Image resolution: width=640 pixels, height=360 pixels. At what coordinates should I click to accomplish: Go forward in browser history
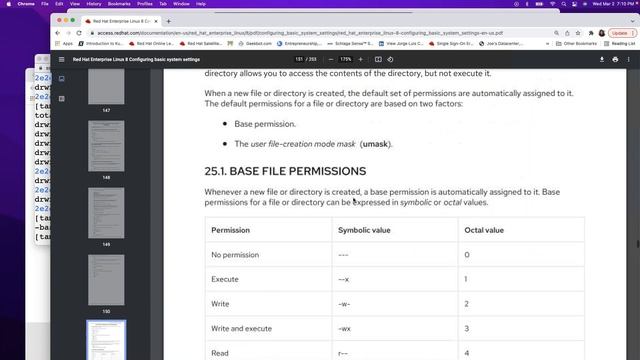click(68, 33)
